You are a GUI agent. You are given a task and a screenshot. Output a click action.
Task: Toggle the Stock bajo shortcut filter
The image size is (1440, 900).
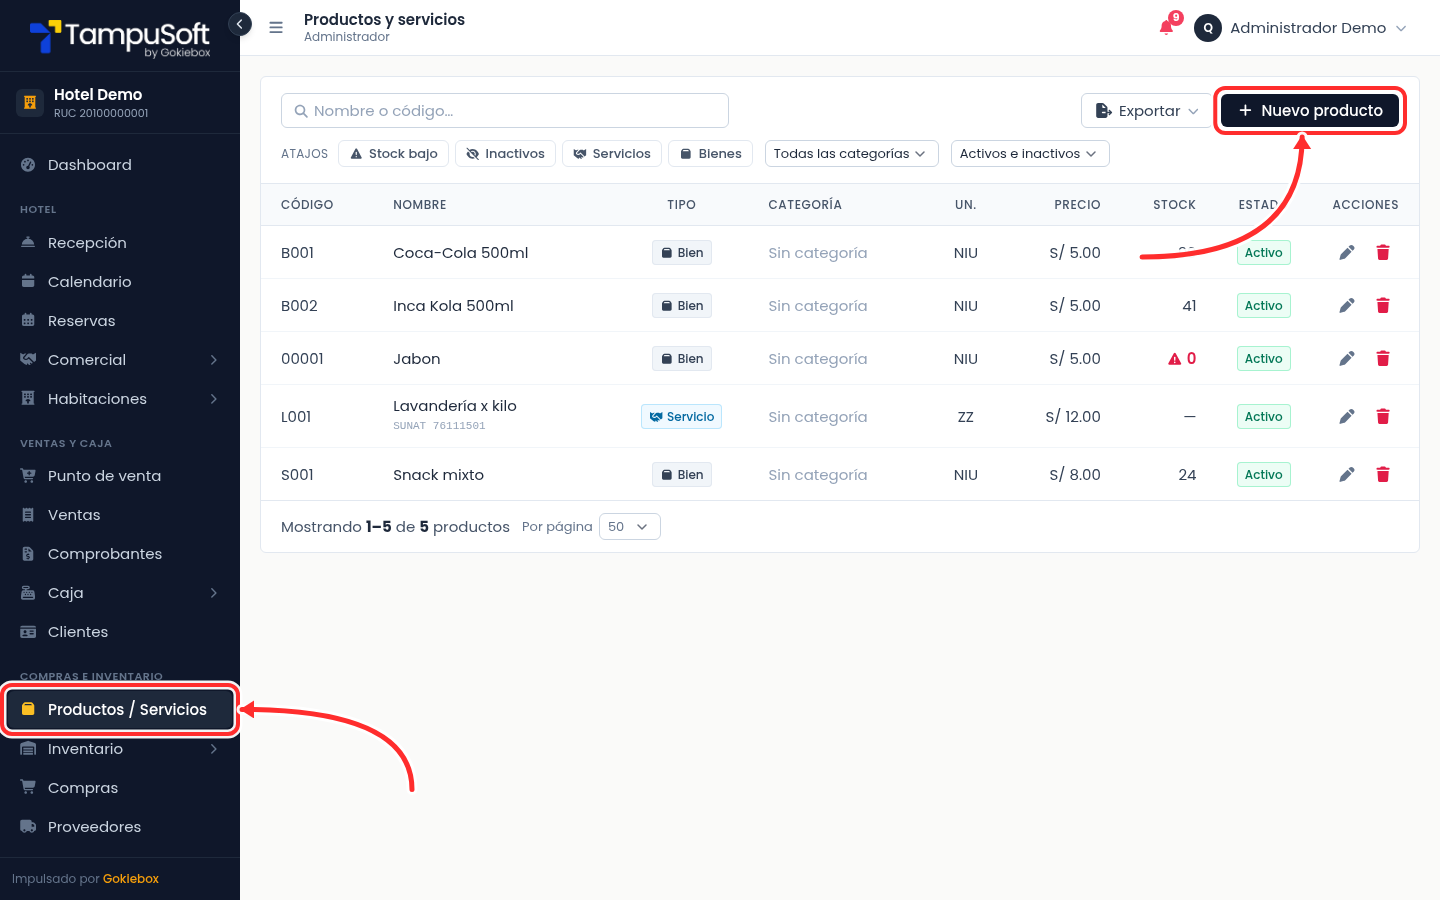coord(394,154)
